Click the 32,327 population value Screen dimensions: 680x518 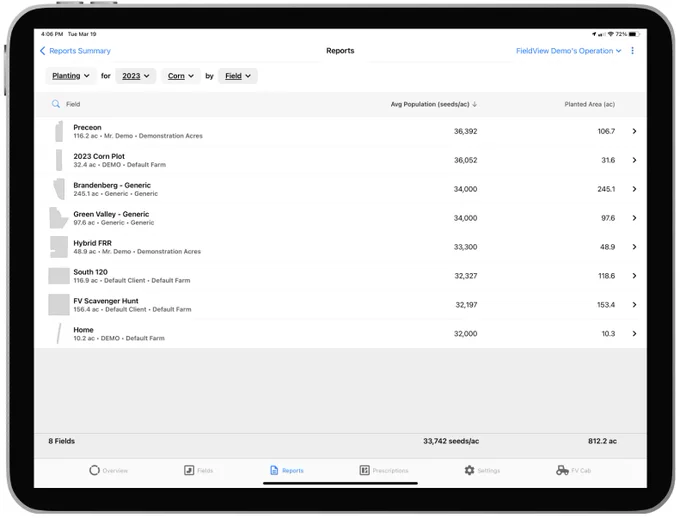(x=466, y=276)
